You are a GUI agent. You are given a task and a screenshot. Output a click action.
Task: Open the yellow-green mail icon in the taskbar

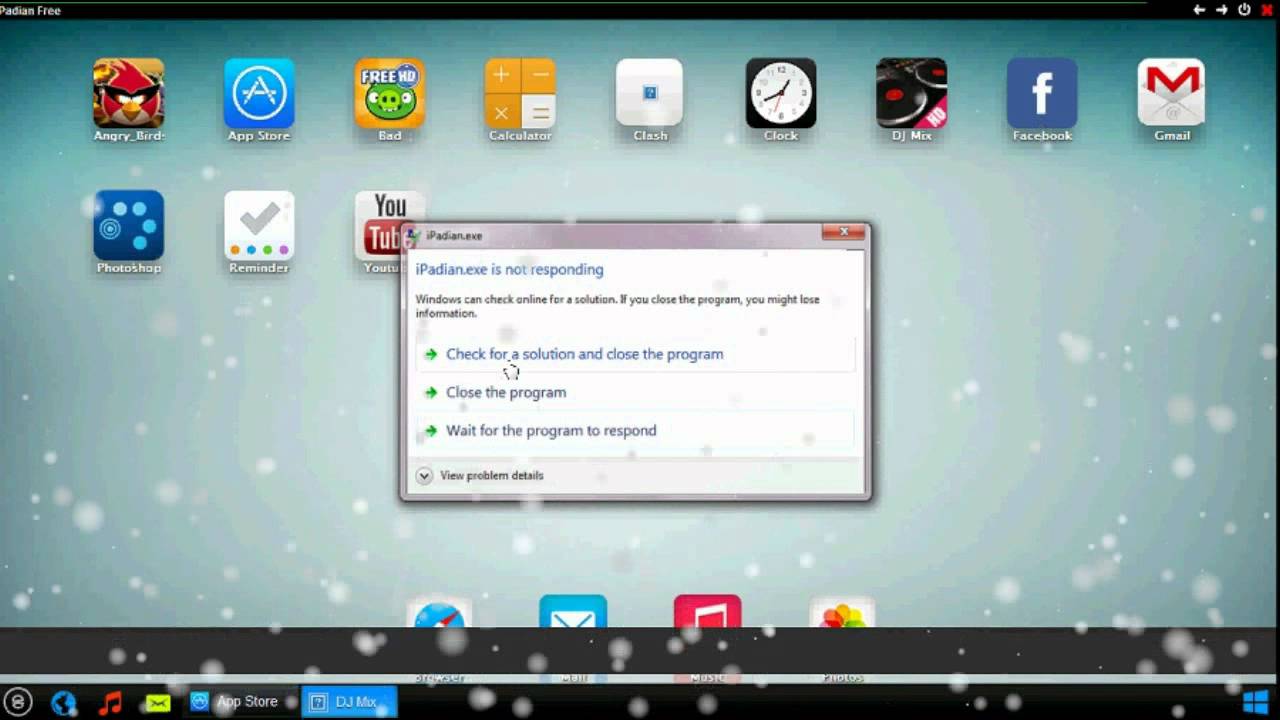click(x=158, y=702)
